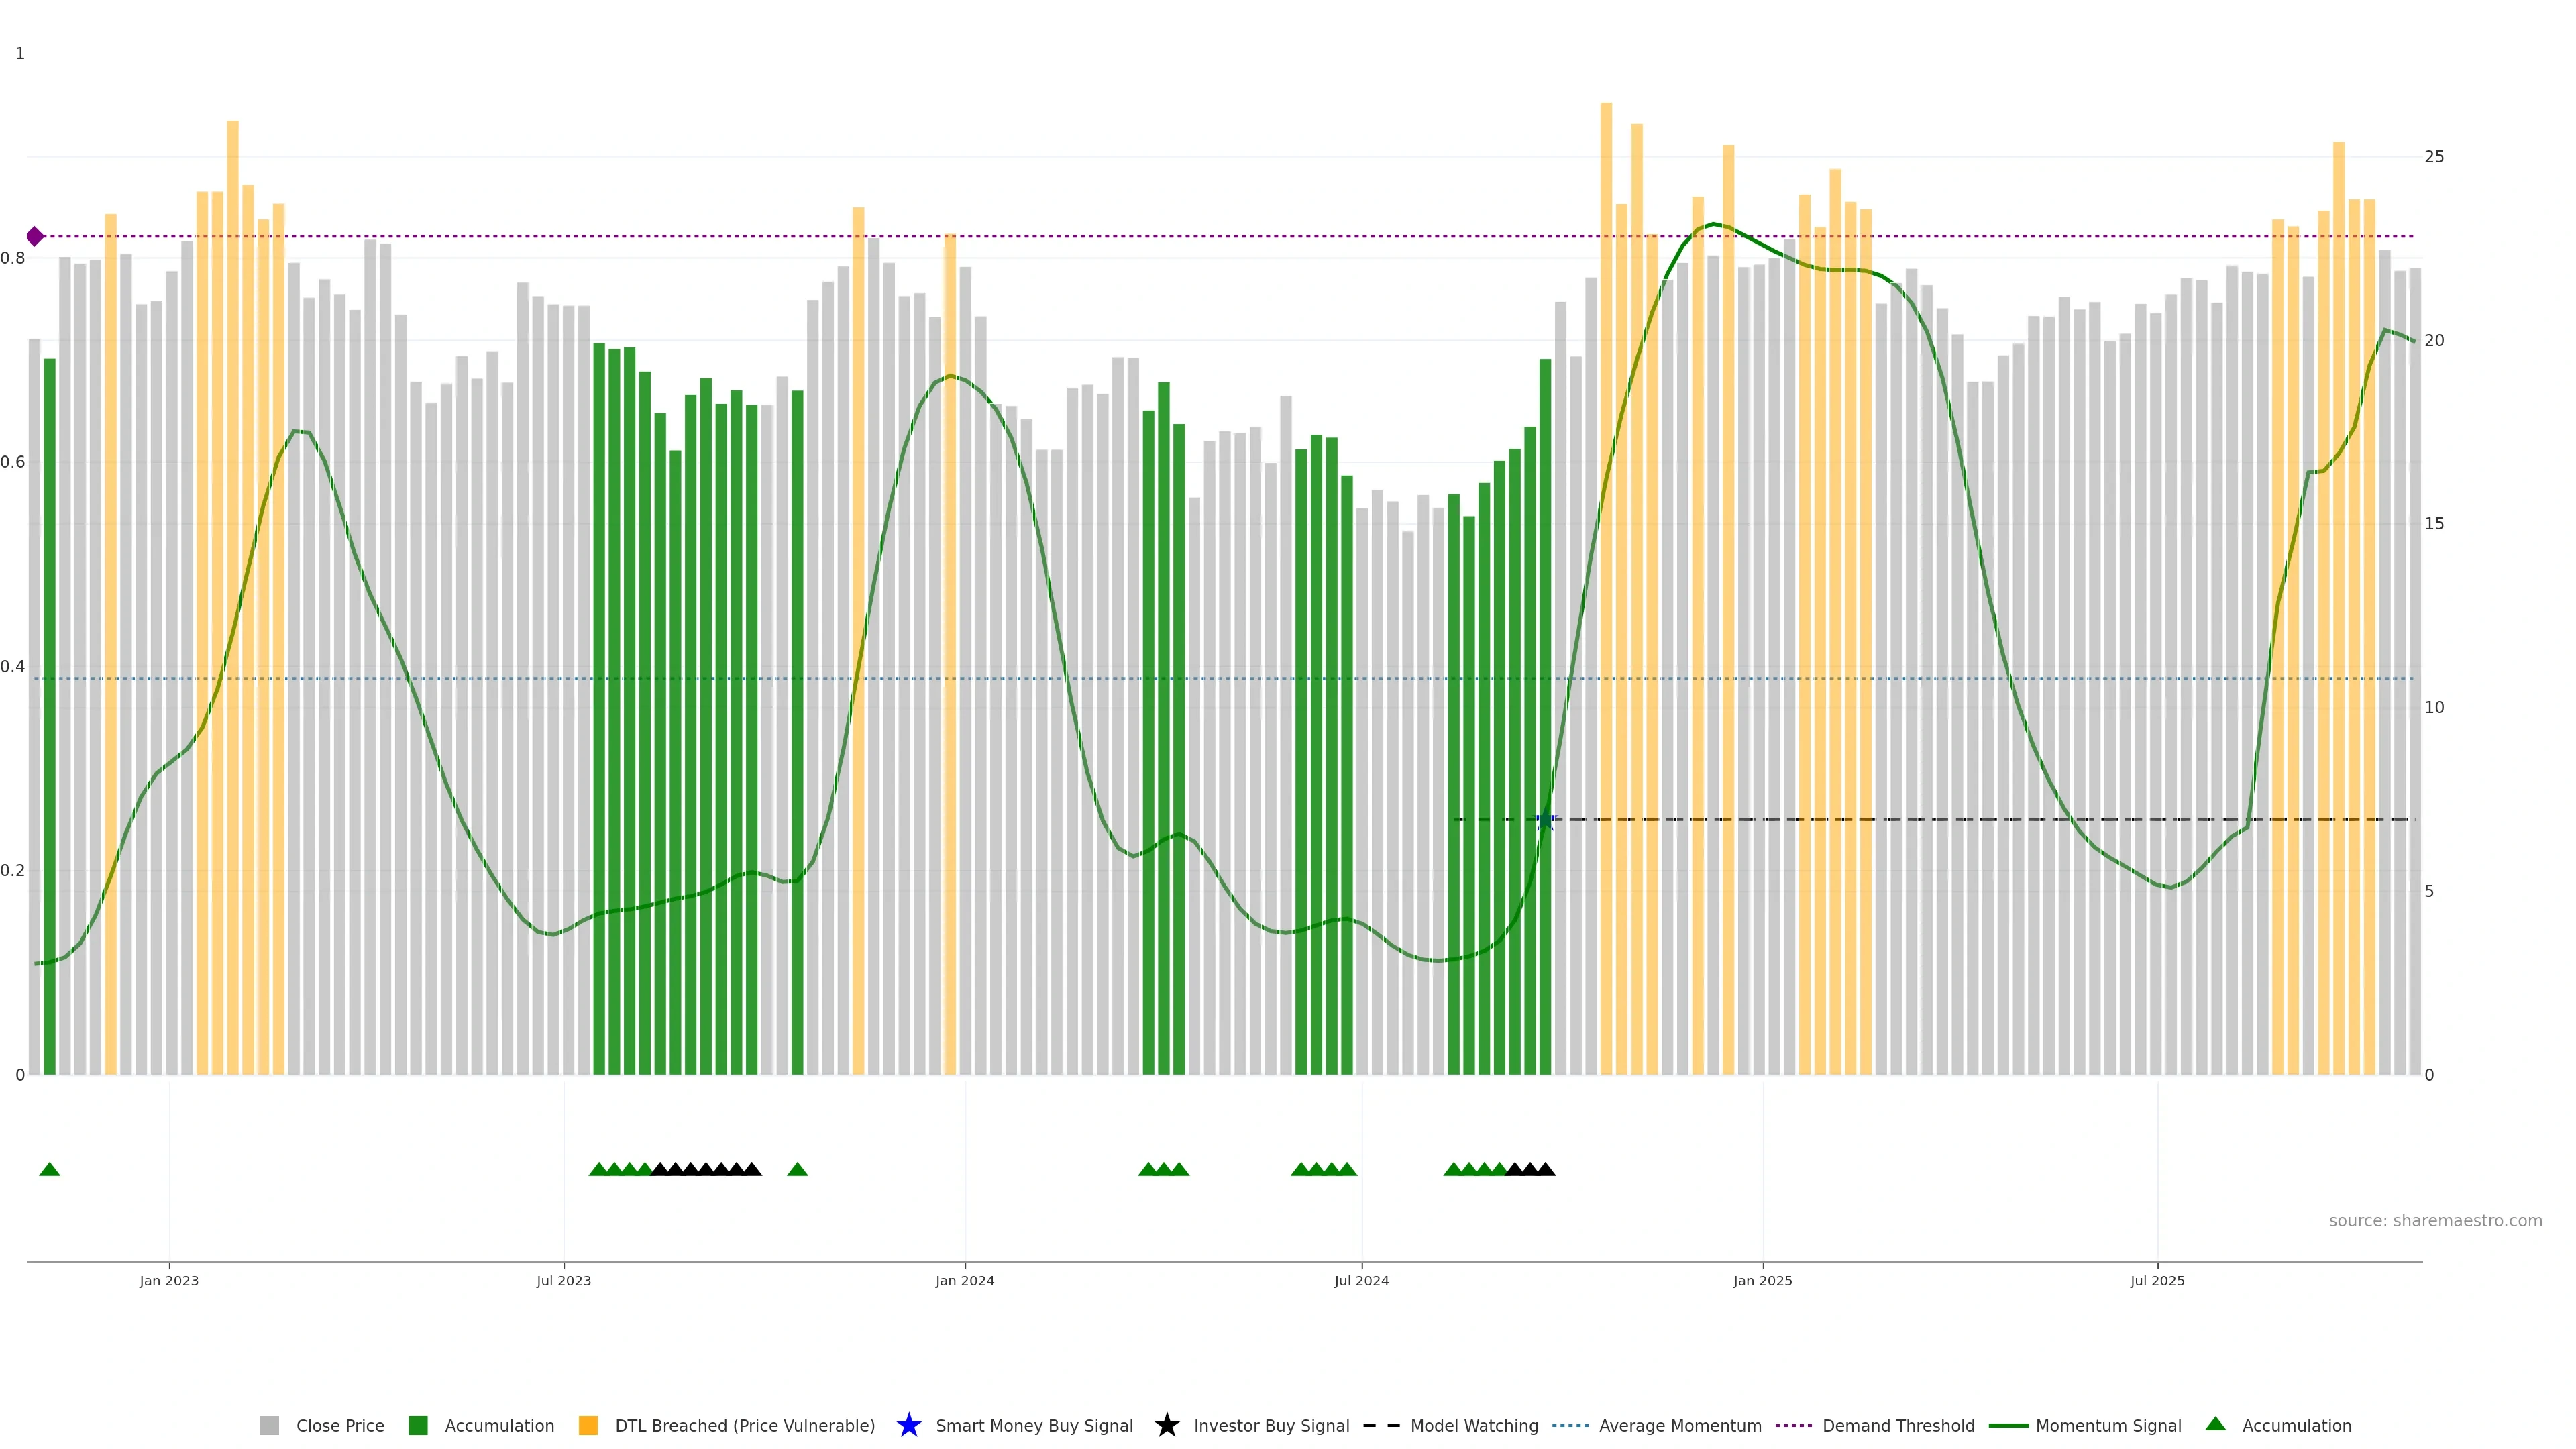The height and width of the screenshot is (1449, 2576).
Task: Click the Jul 2025 x-axis label
Action: pos(2157,1280)
